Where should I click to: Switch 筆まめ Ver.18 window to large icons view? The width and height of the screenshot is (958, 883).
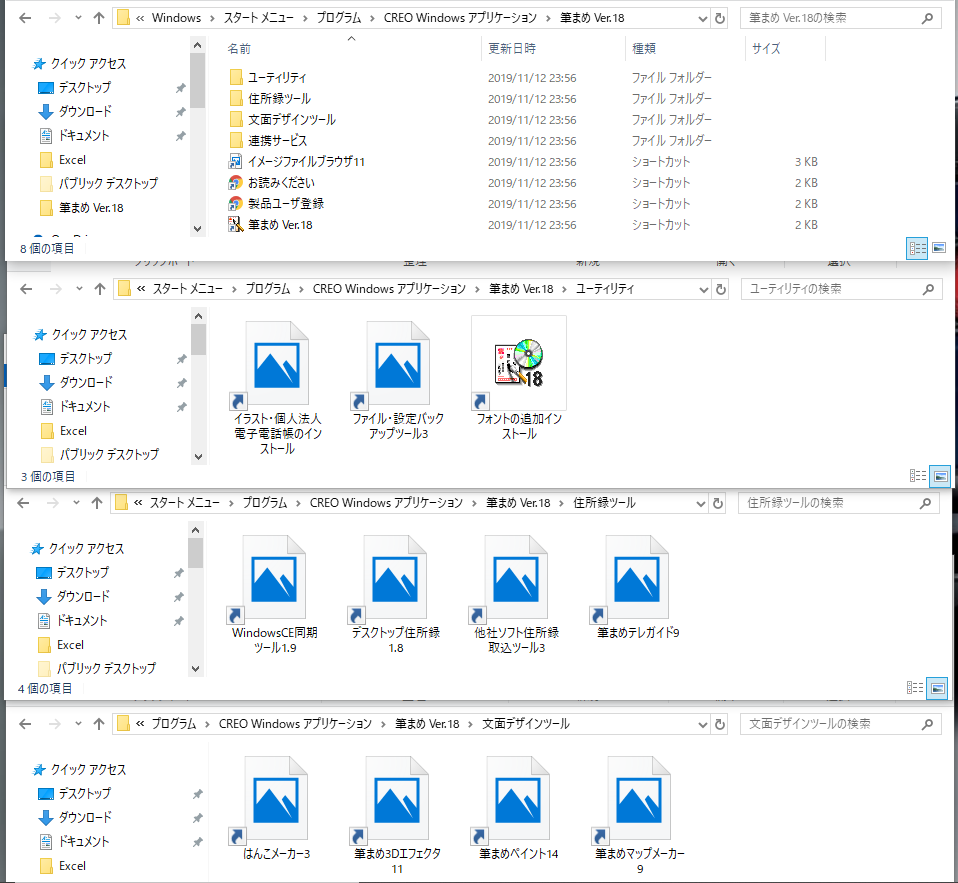[939, 248]
